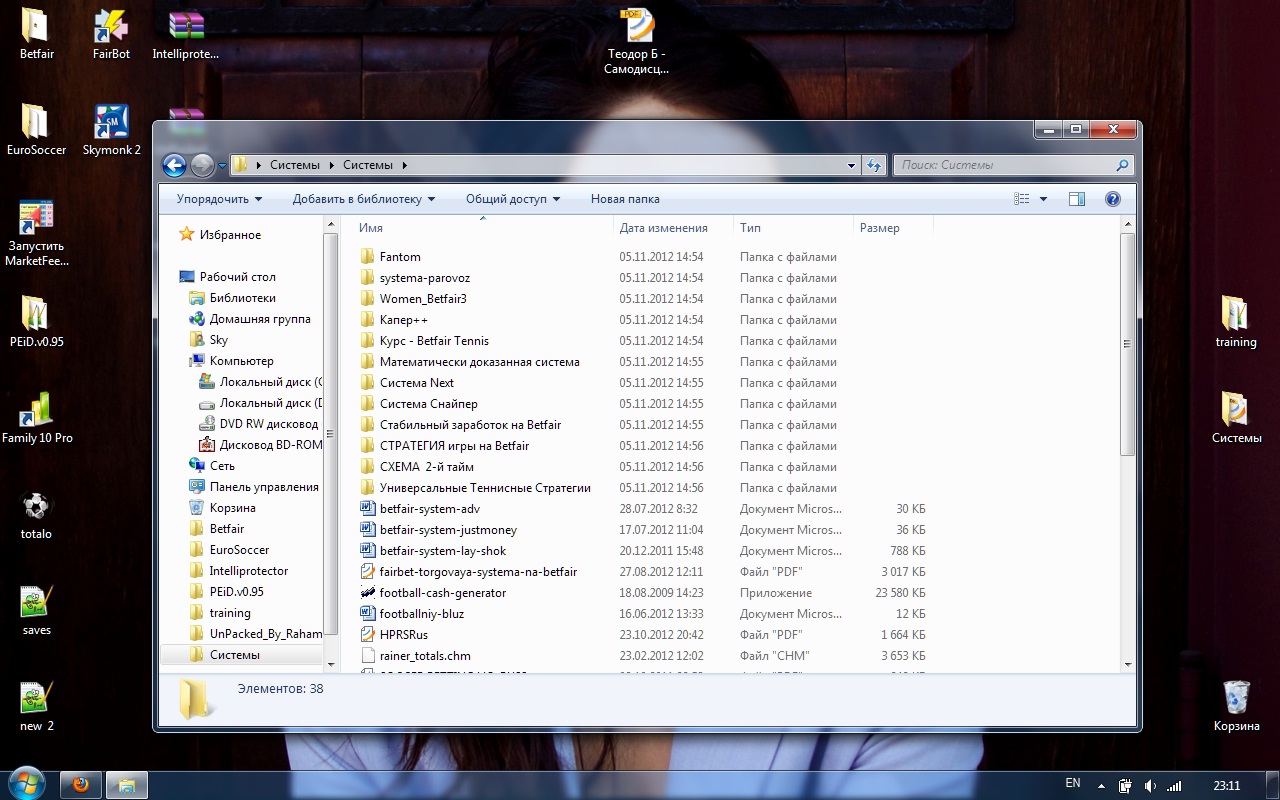
Task: Open the Системы desktop folder icon
Action: [1236, 417]
